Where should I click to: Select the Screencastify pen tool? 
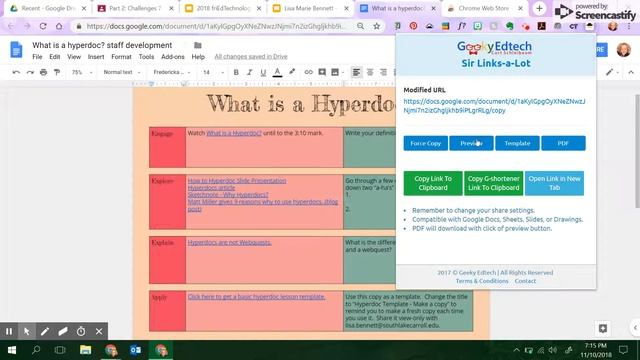(45, 331)
